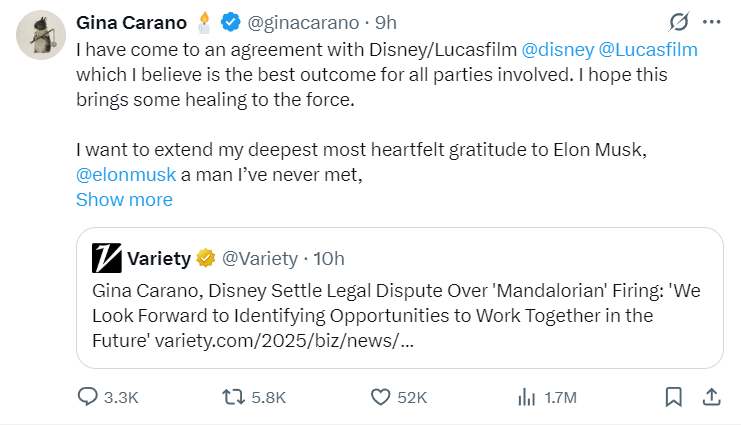Open the 9h tweet timestamp

386,21
